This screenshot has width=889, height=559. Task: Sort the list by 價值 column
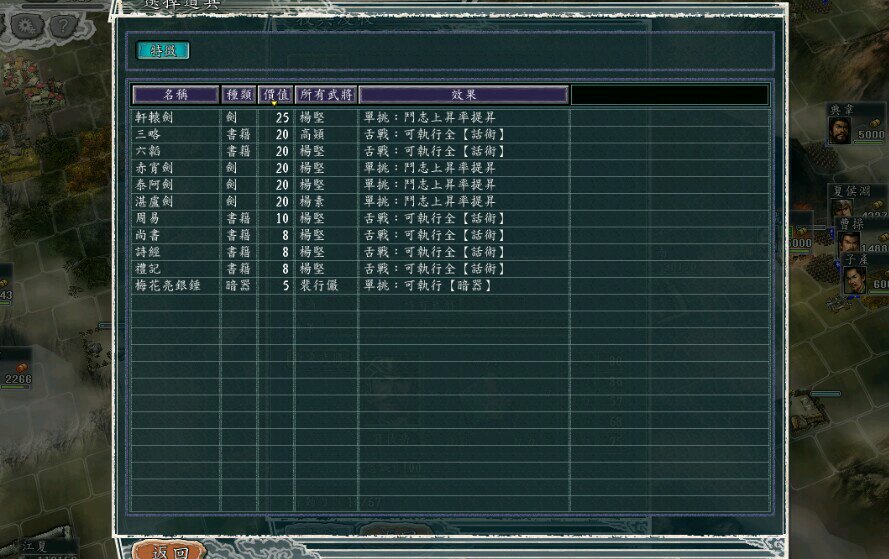276,95
